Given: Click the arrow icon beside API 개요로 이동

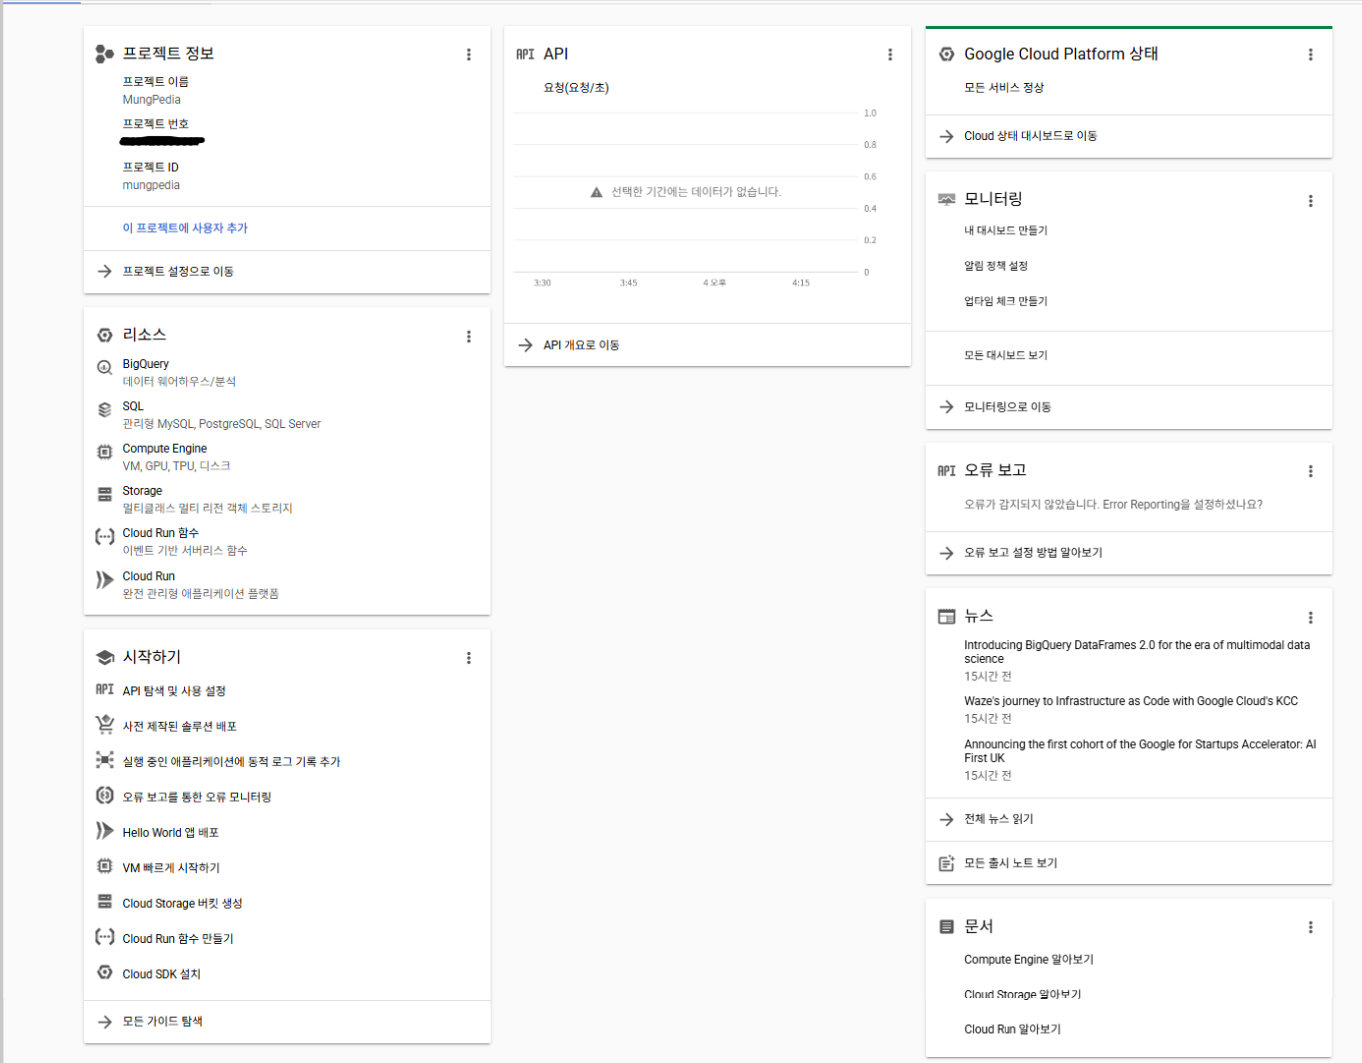Looking at the screenshot, I should point(525,345).
